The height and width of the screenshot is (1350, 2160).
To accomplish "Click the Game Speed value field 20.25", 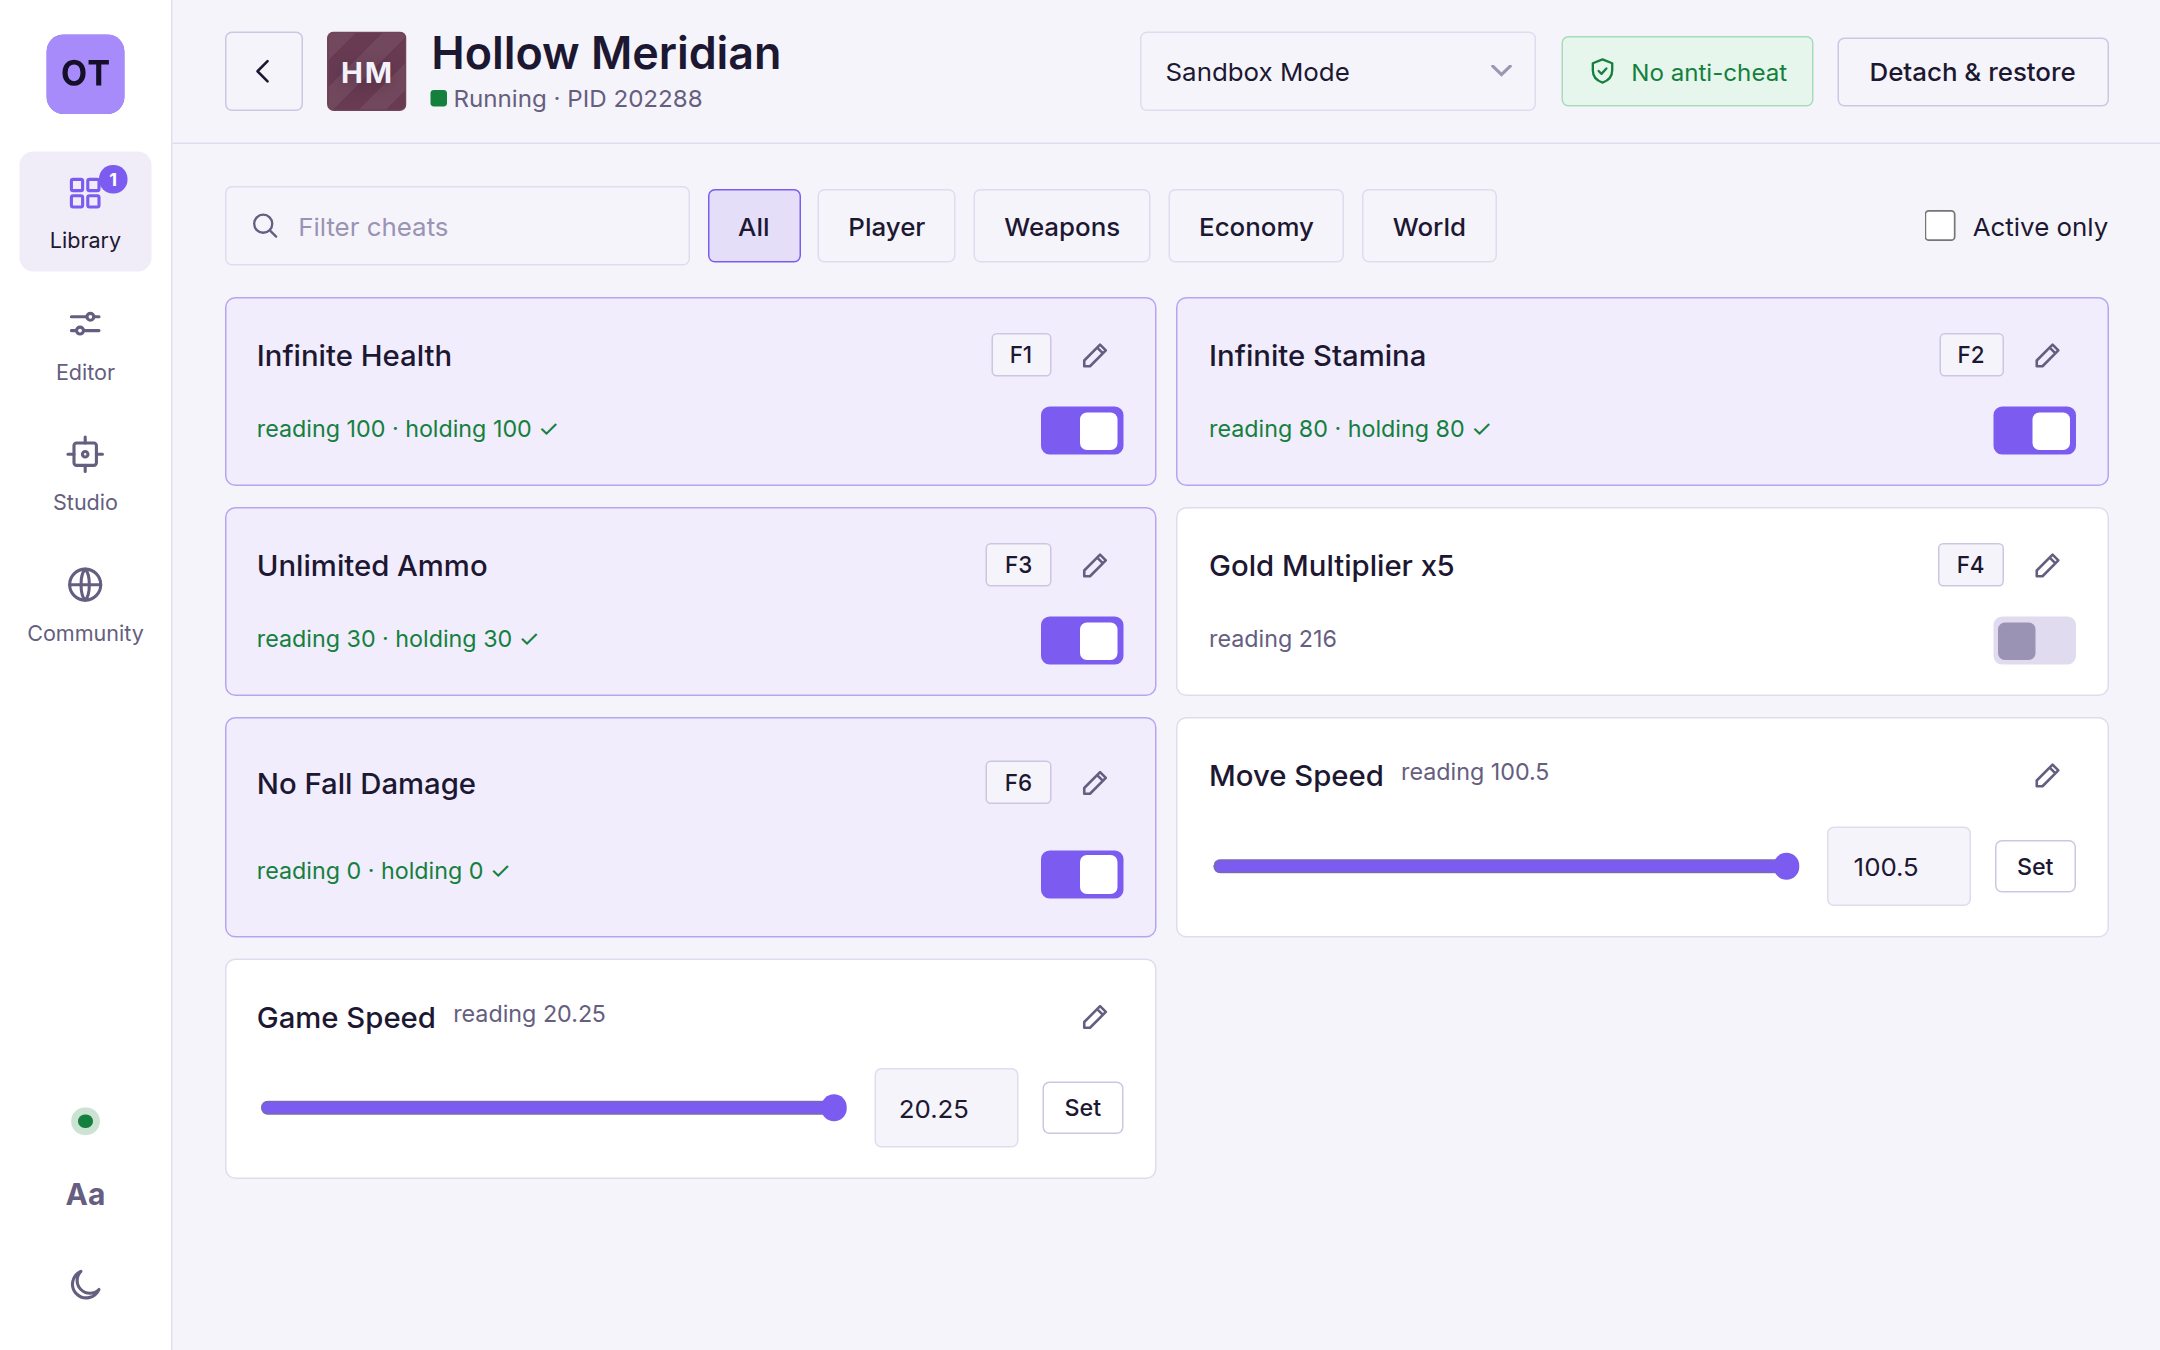I will point(946,1108).
